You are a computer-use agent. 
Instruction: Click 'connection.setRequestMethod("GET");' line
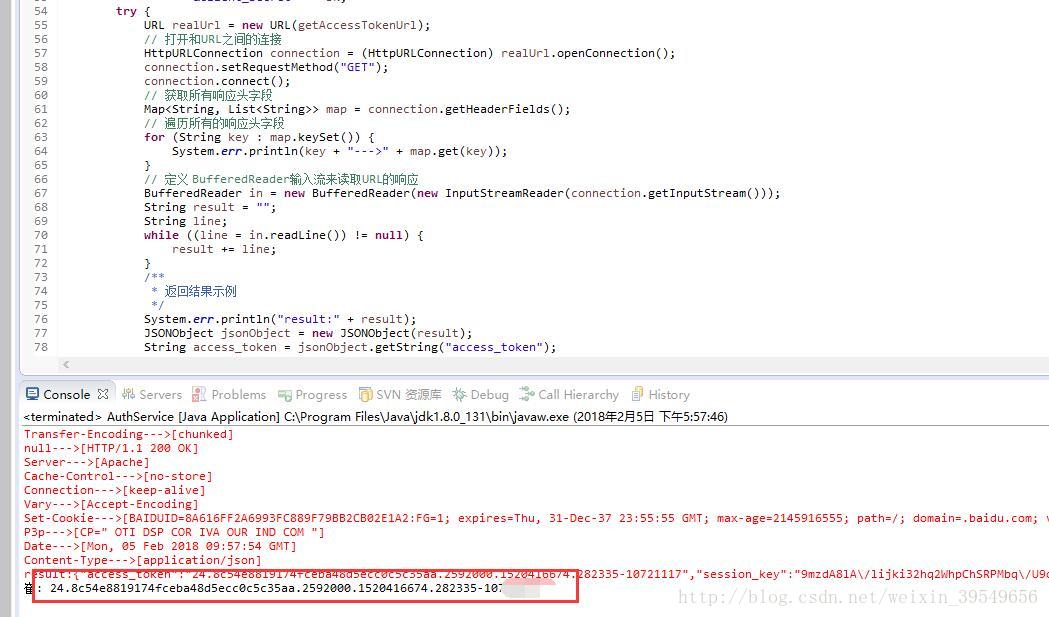pos(266,67)
